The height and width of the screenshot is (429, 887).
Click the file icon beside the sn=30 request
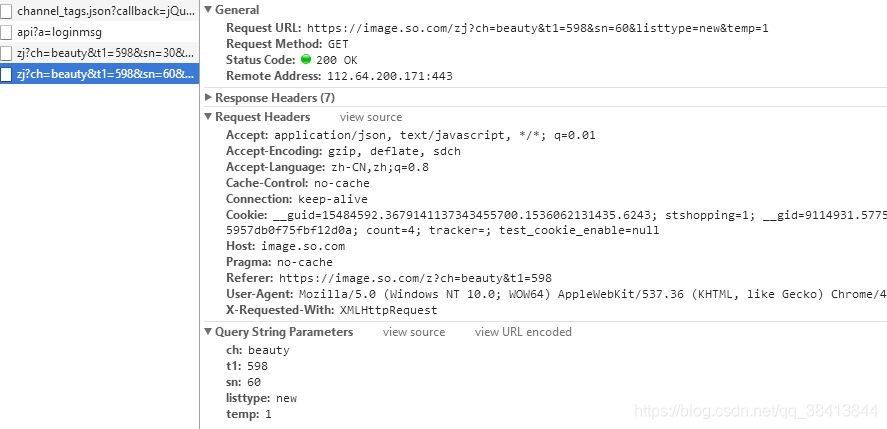[x=6, y=54]
